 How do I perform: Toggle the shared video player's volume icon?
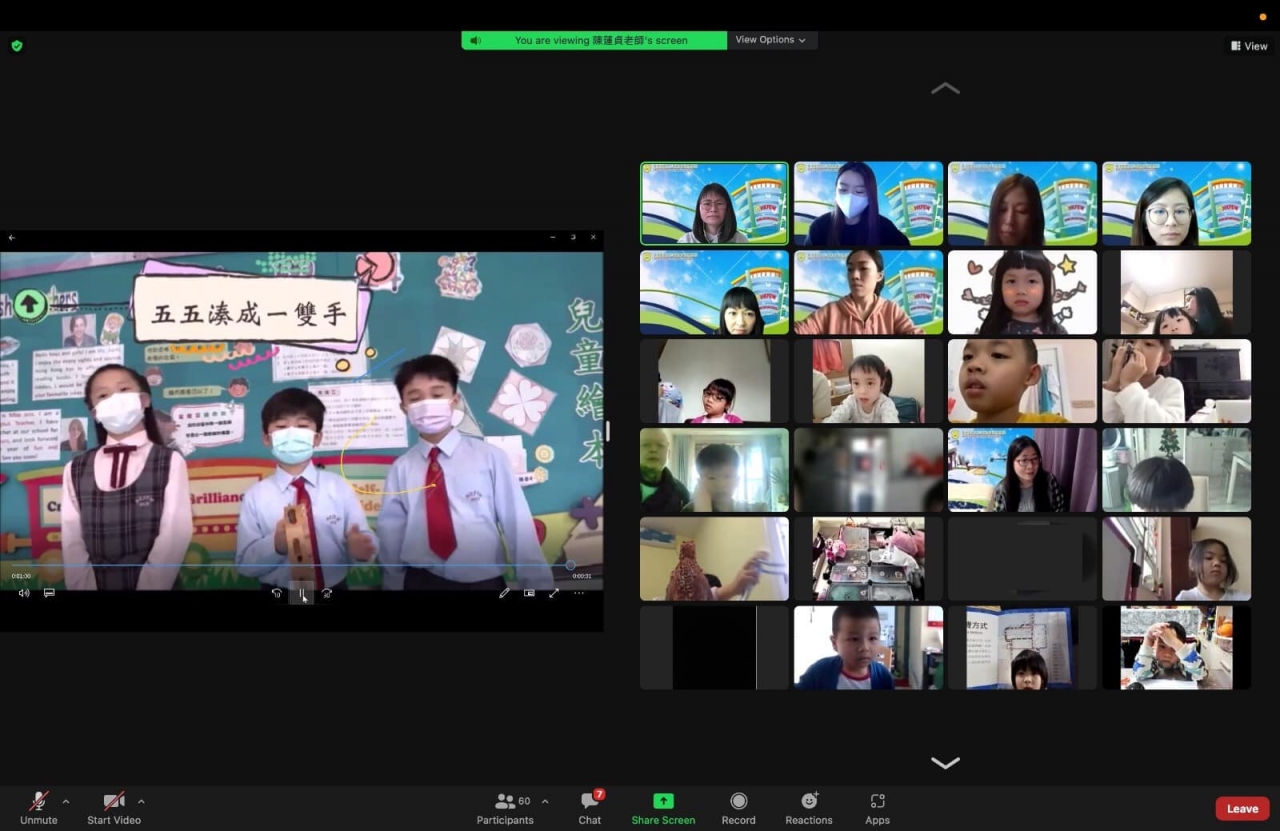pyautogui.click(x=24, y=593)
